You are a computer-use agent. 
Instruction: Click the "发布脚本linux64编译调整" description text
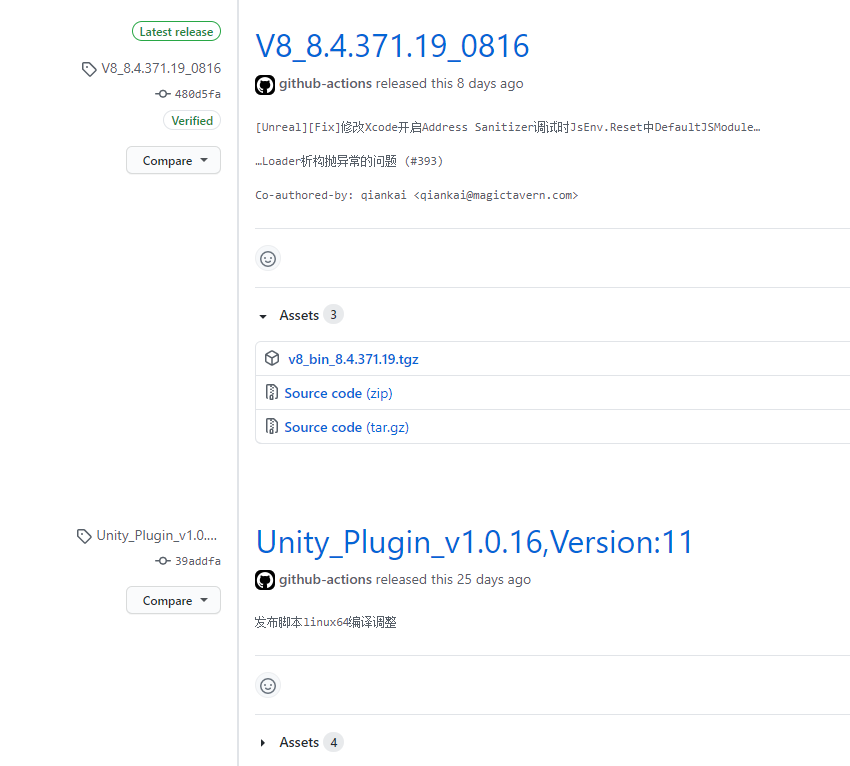(326, 622)
